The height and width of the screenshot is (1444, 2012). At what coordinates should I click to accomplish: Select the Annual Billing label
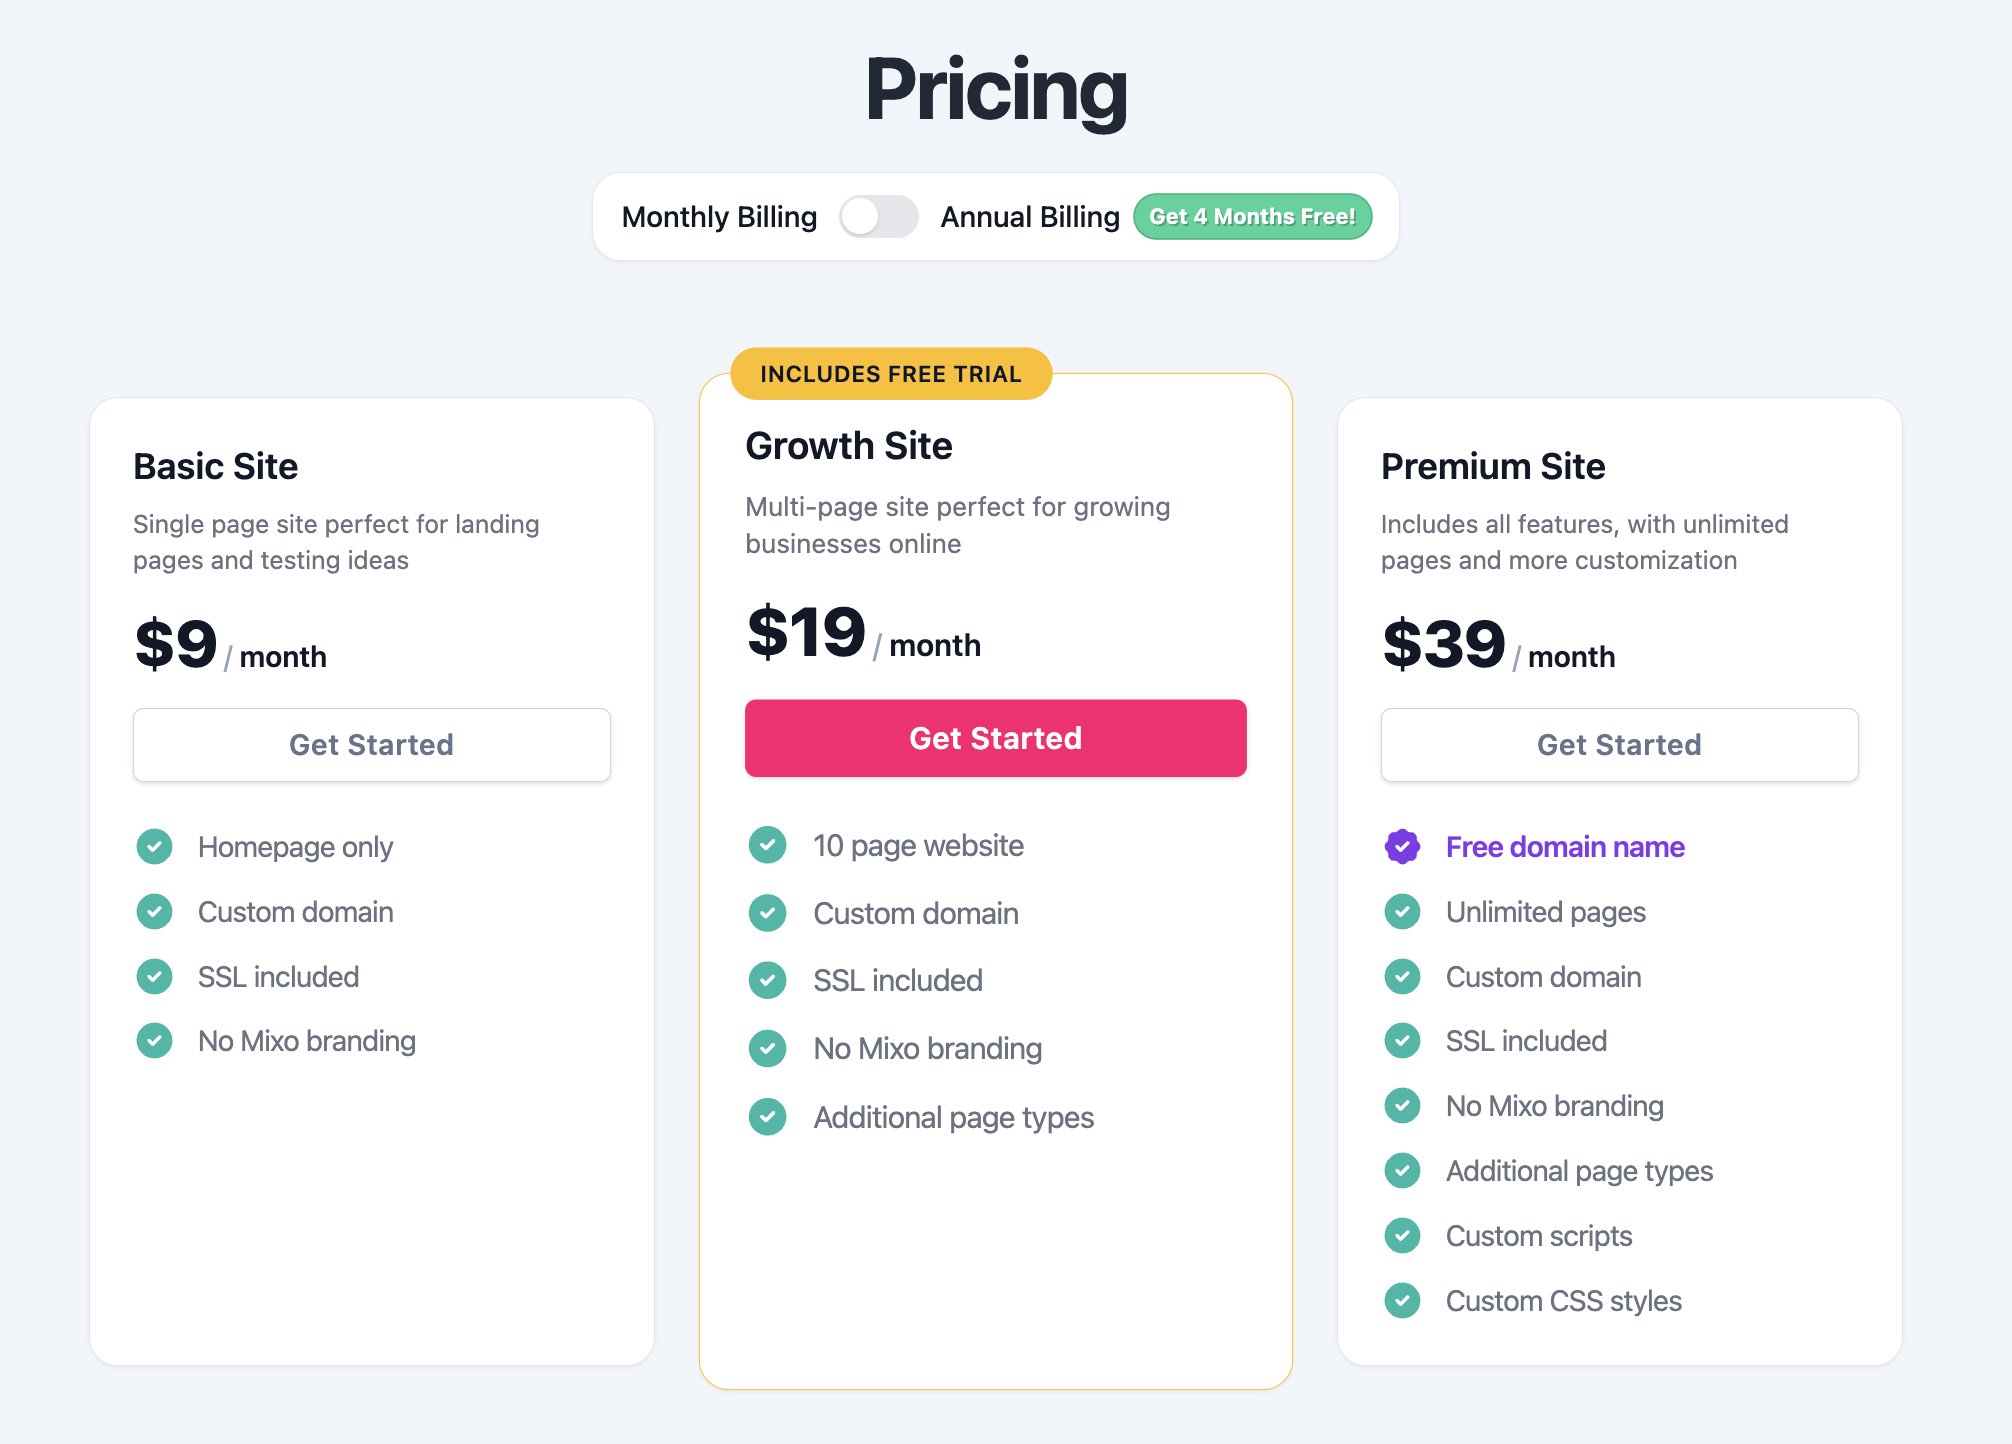pos(1030,217)
